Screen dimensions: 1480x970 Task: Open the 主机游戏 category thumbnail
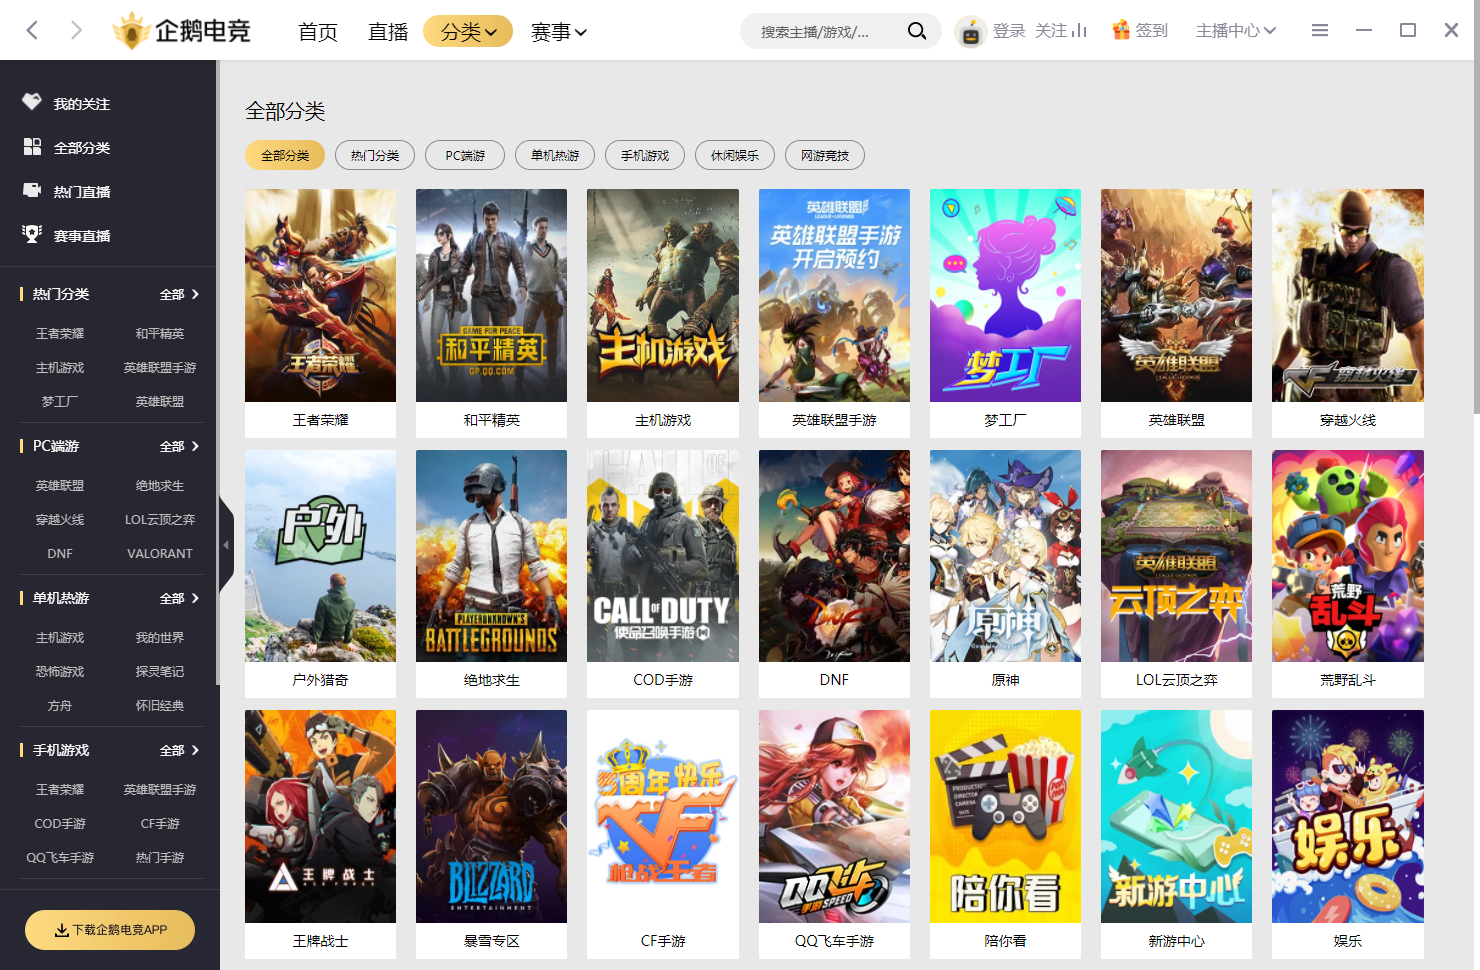click(663, 295)
